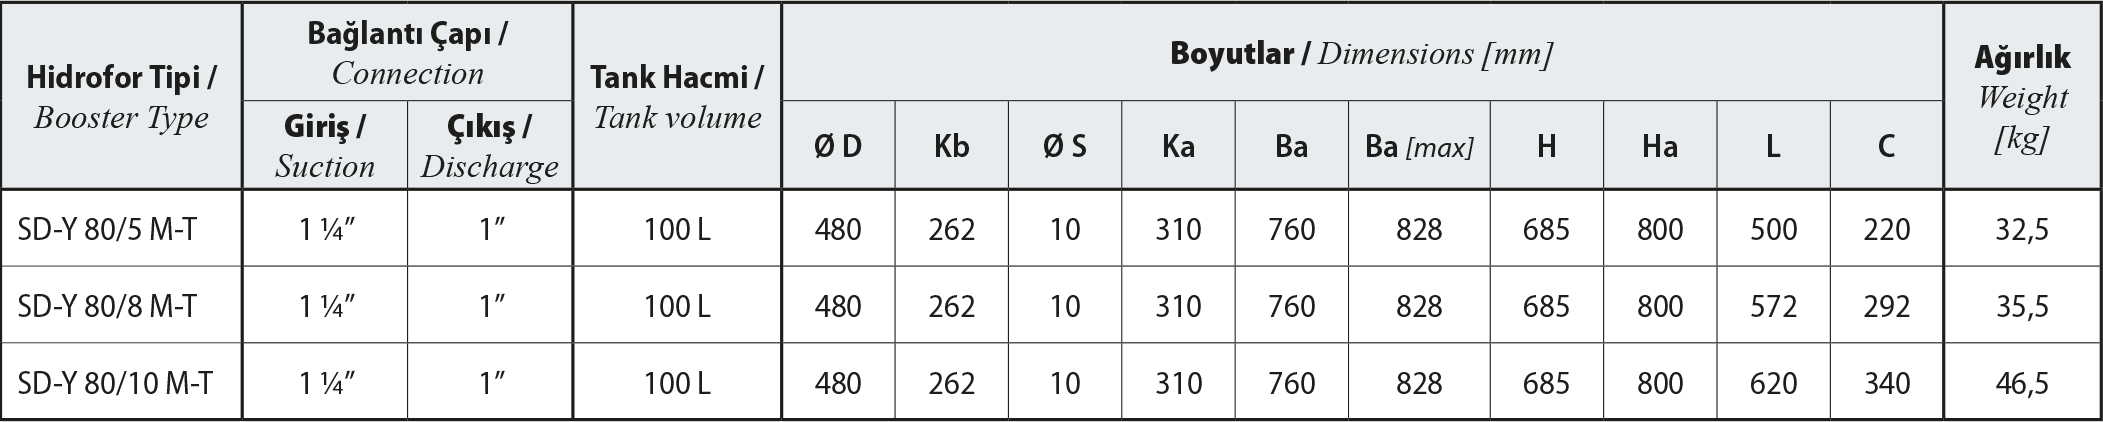Click weight value 32,5
This screenshot has height=422, width=2103.
2022,230
